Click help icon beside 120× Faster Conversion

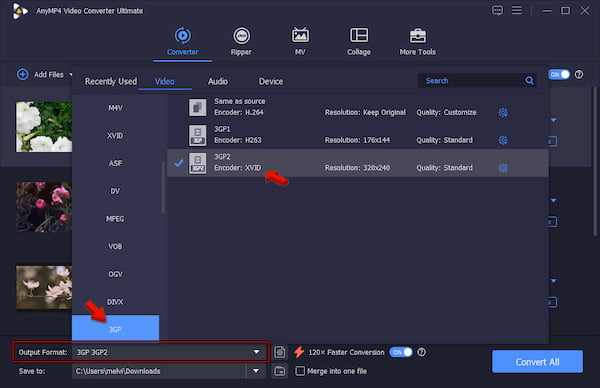[421, 352]
